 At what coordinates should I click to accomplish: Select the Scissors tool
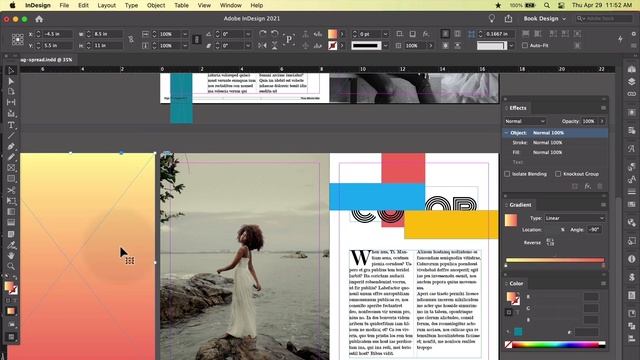tap(11, 190)
